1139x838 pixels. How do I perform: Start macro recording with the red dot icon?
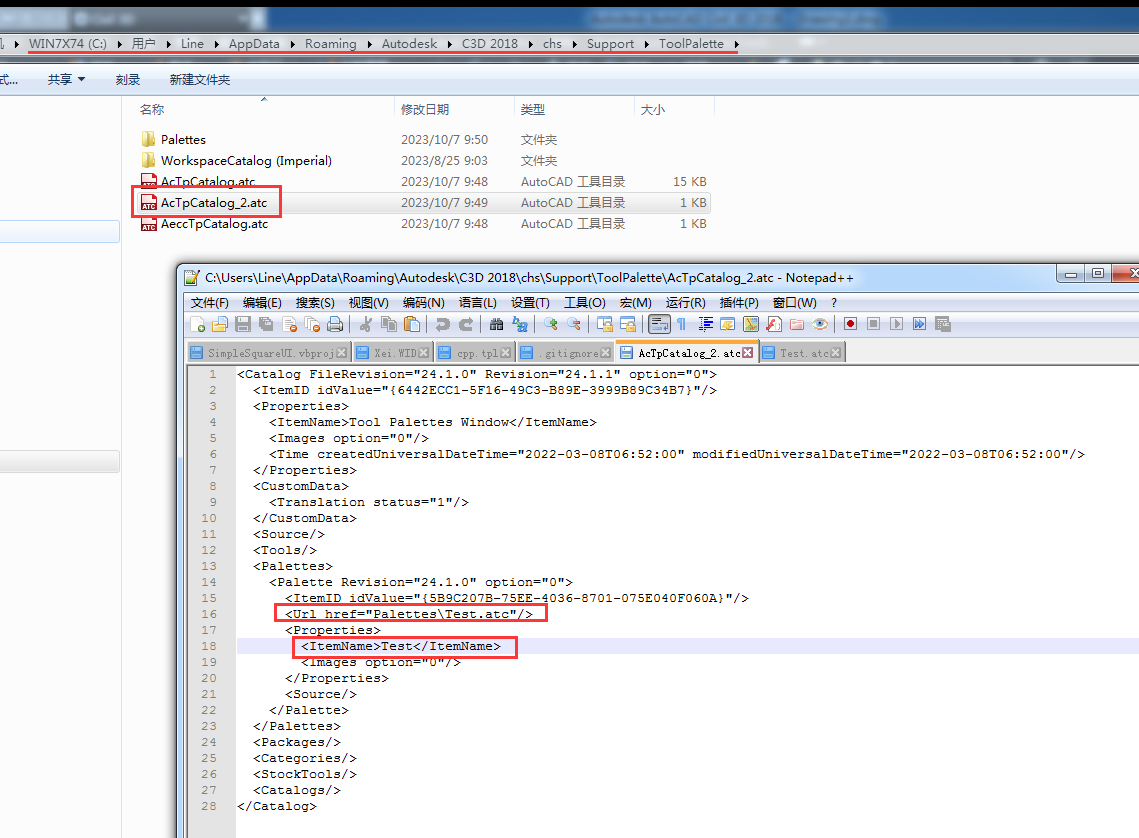[850, 324]
